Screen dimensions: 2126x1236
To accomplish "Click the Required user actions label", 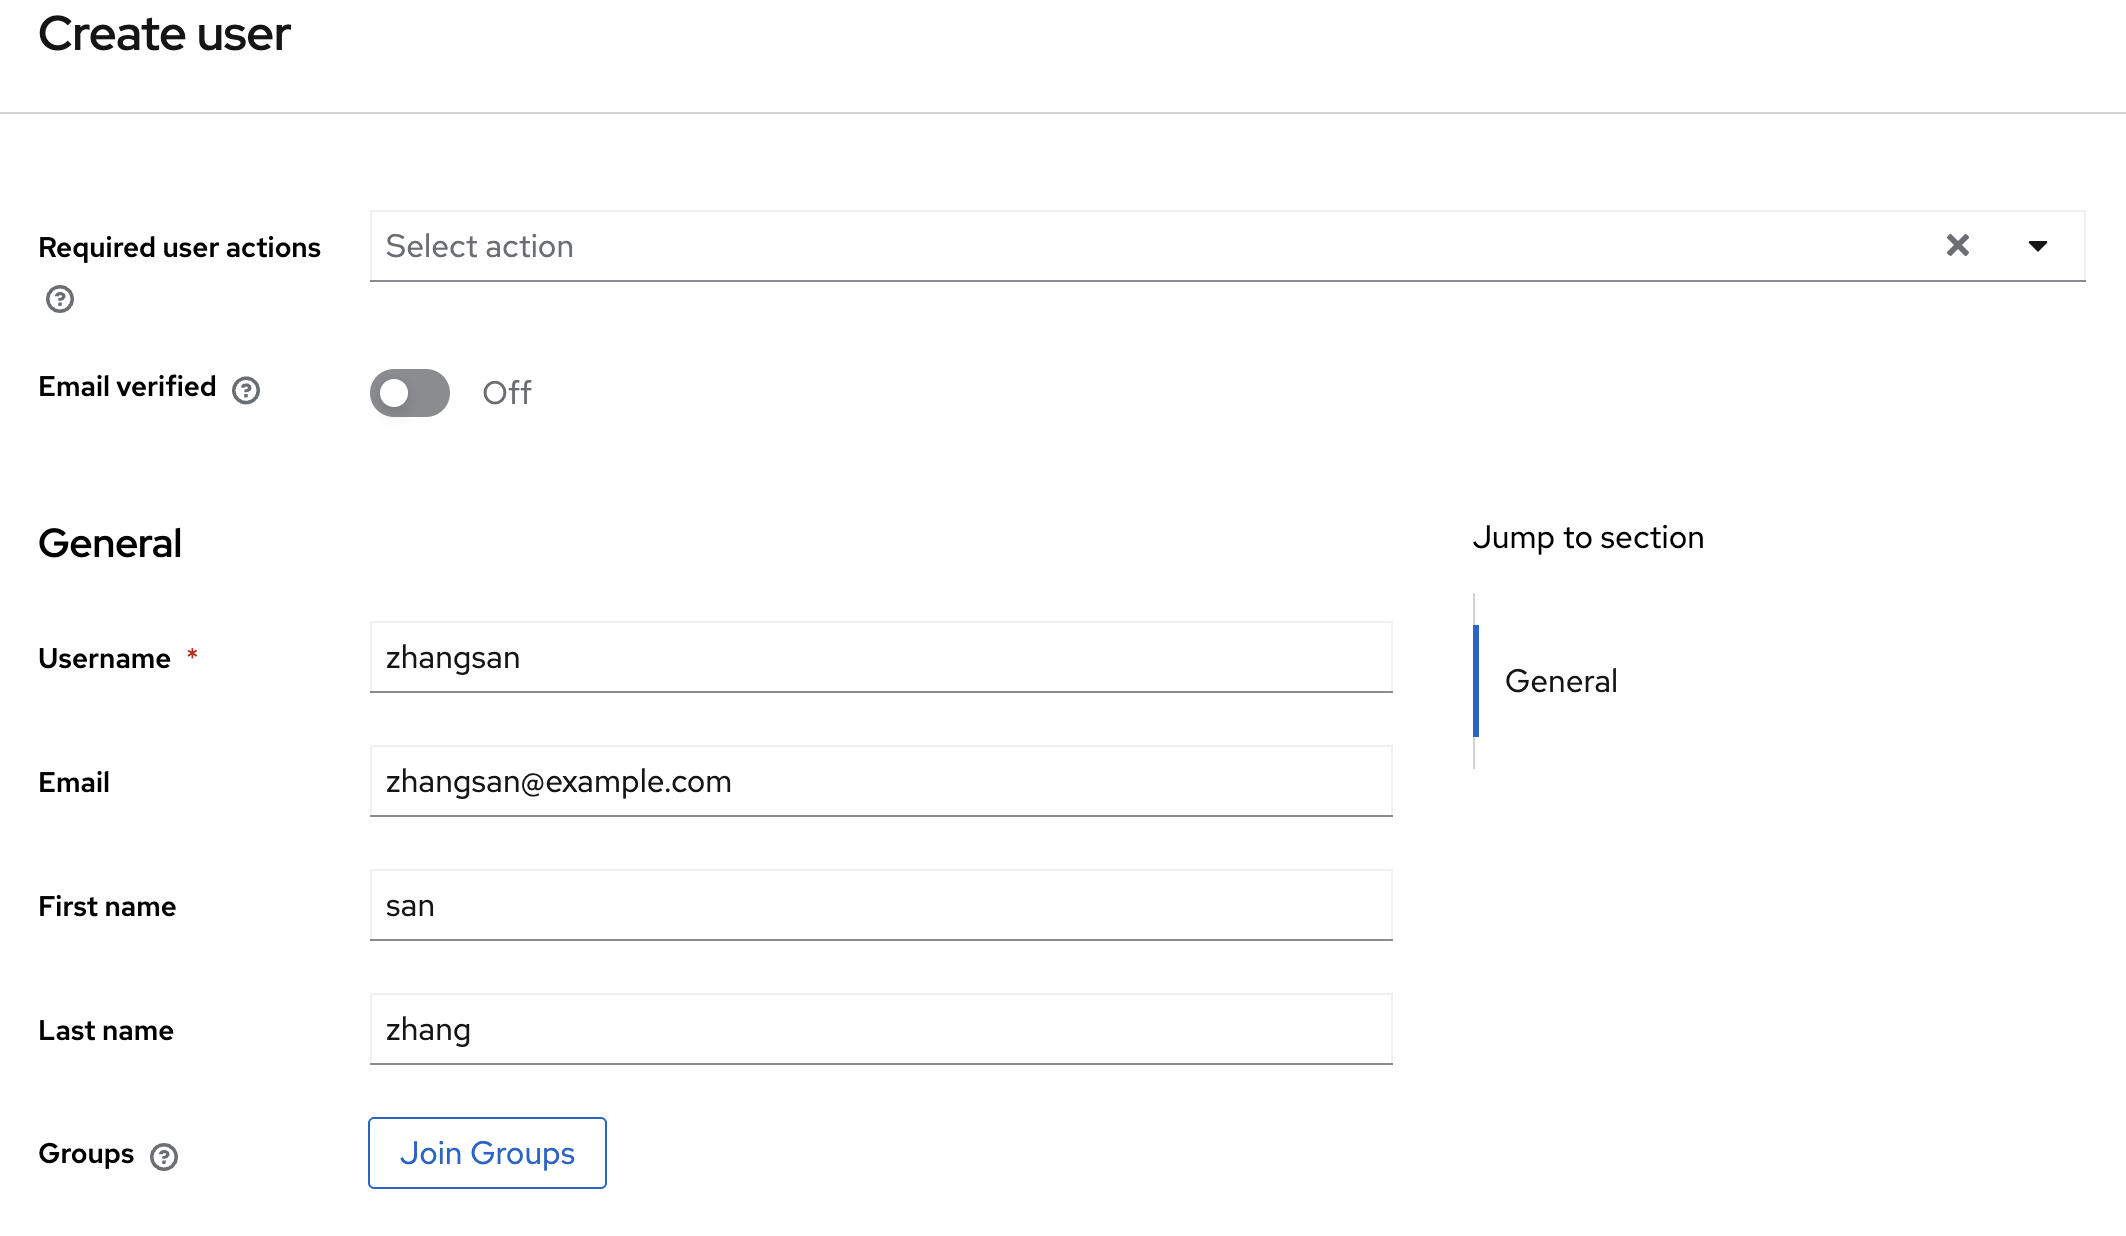I will (179, 247).
